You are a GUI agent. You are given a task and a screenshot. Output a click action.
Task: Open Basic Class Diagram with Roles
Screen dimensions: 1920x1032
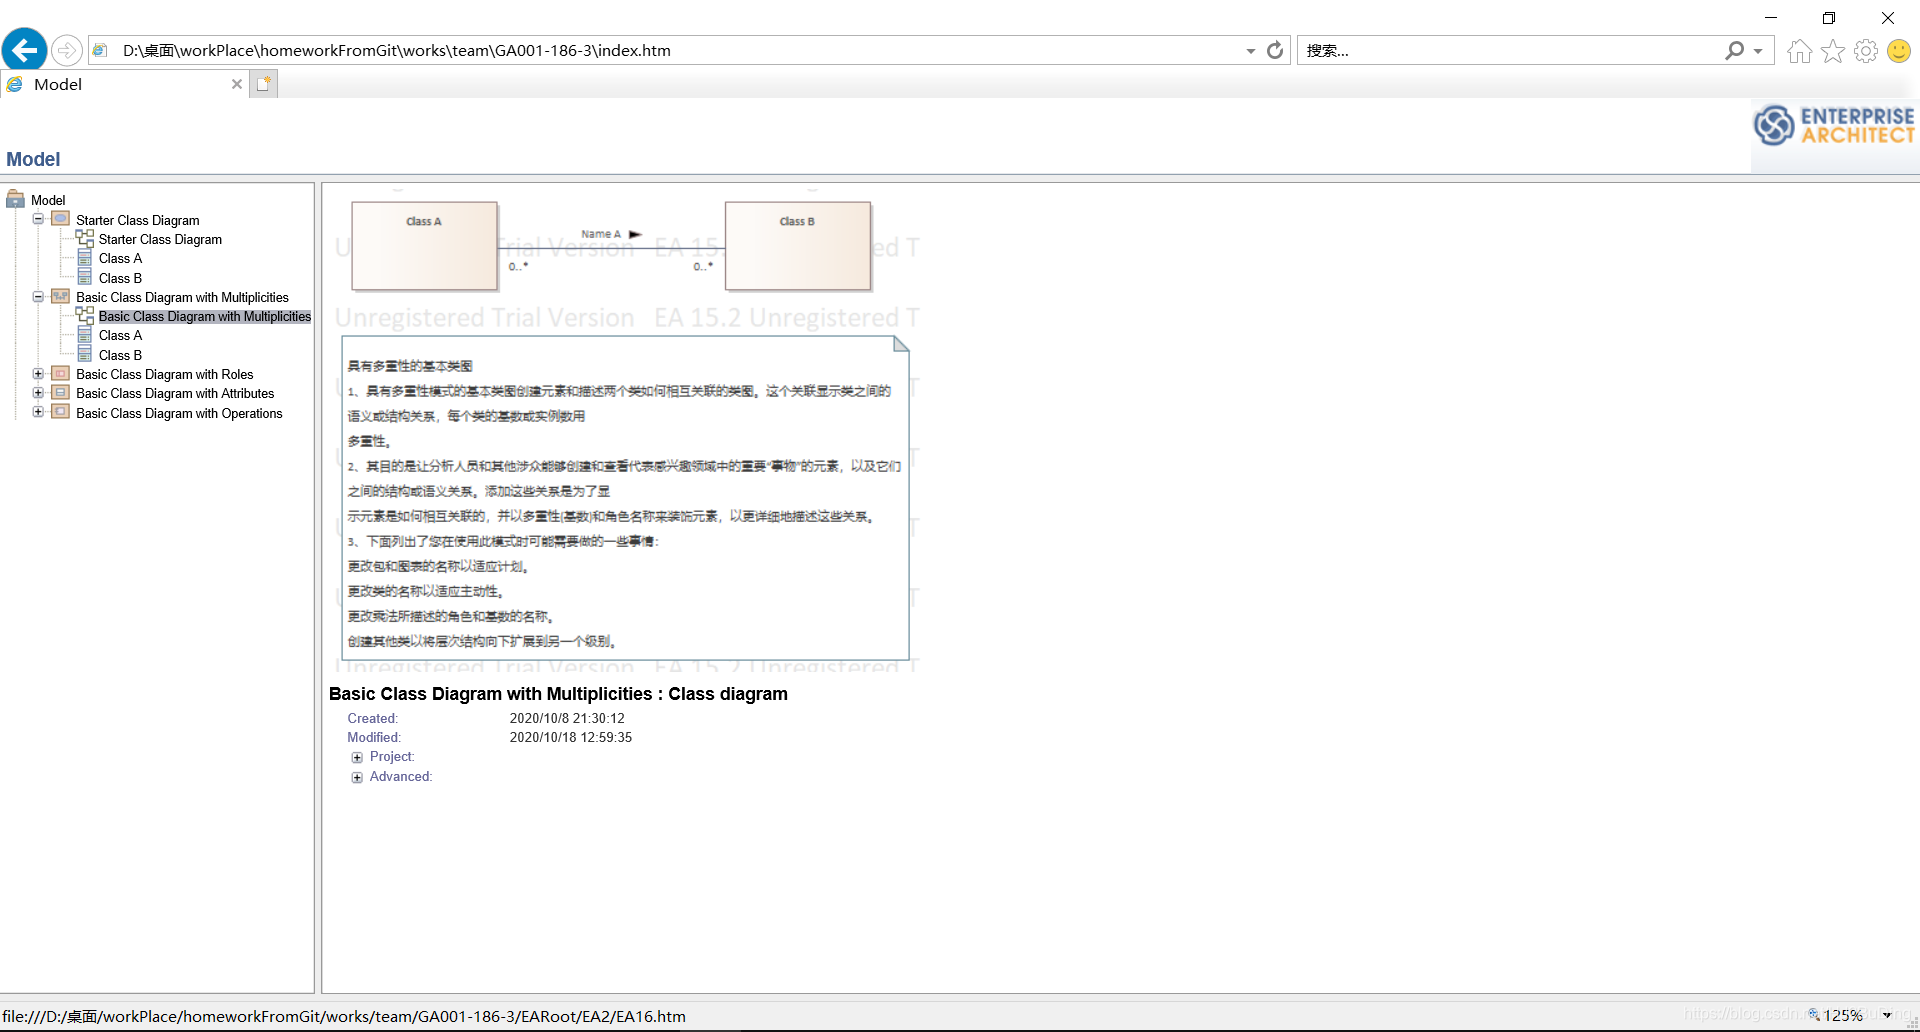(165, 374)
